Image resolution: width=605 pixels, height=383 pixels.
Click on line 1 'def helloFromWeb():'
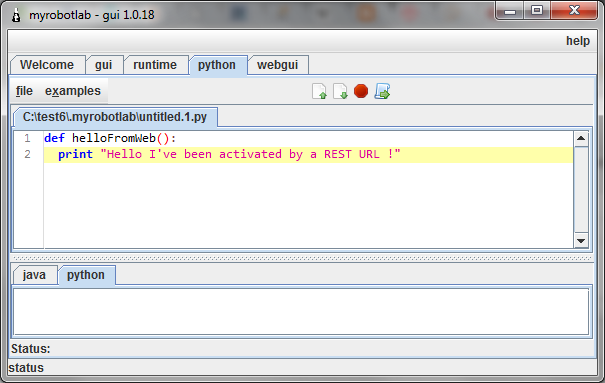110,138
